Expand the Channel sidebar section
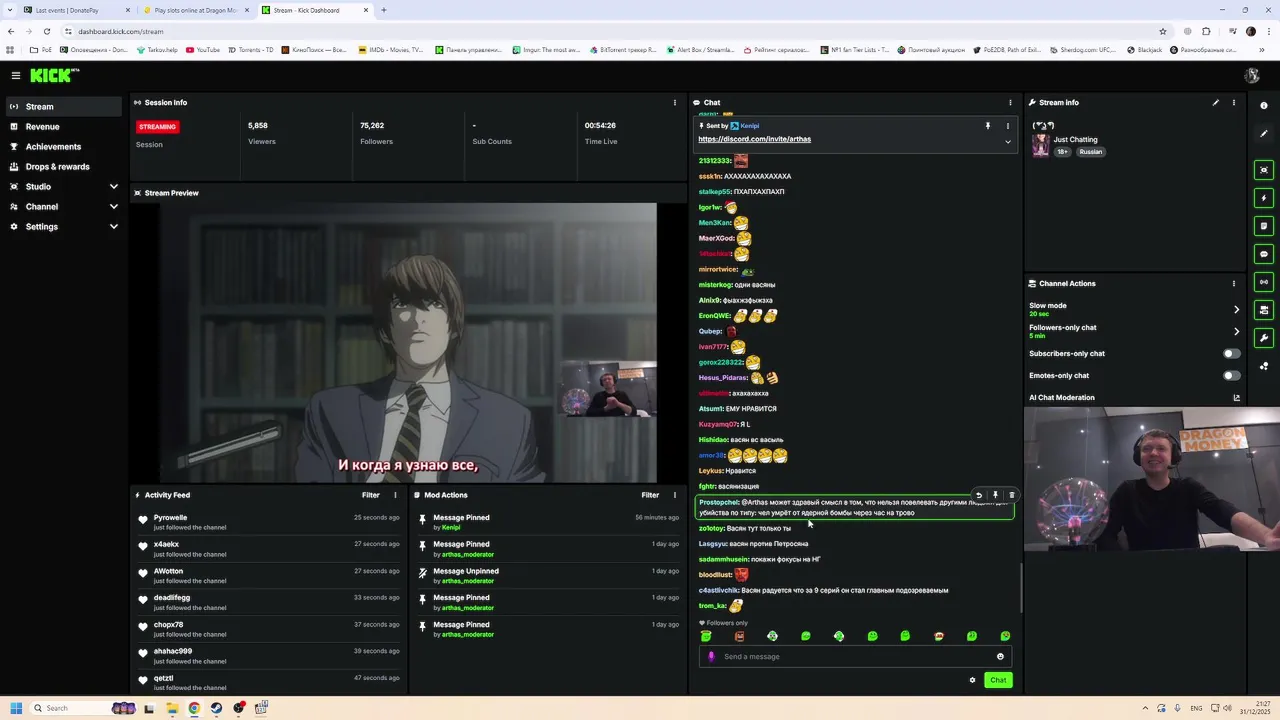 pos(113,207)
